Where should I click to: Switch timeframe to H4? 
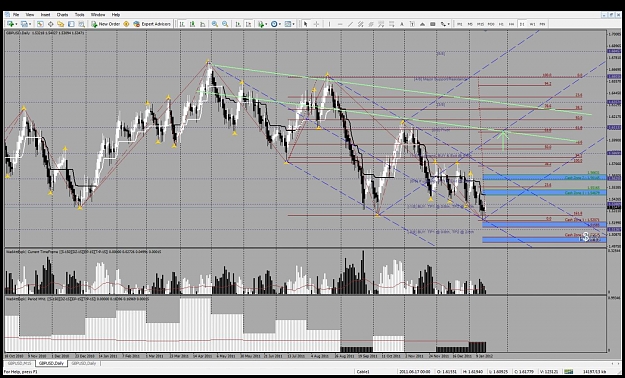pos(511,24)
